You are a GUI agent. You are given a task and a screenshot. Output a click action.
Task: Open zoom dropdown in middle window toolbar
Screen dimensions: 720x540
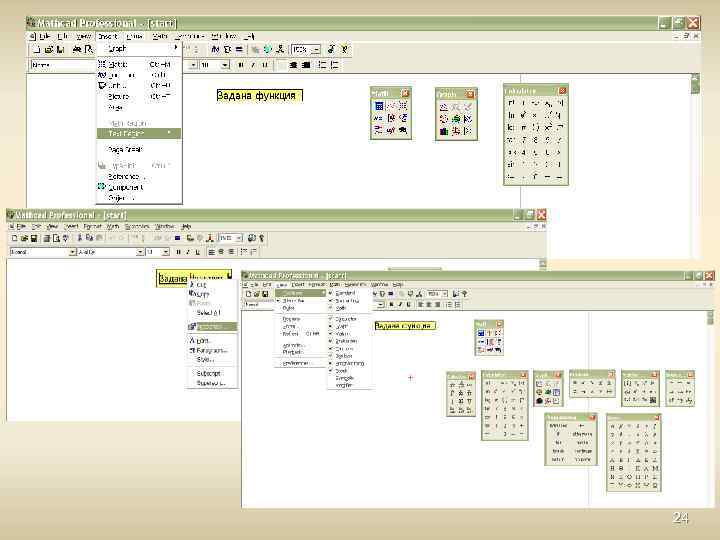click(x=239, y=238)
